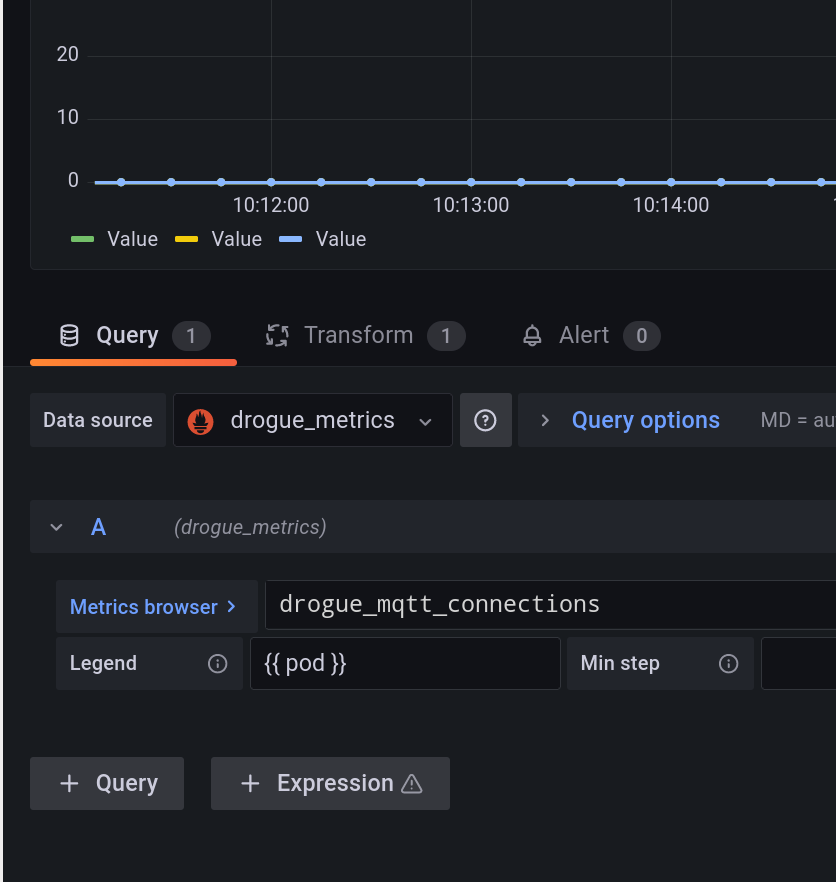Hide the green Value series in legend
Viewport: 836px width, 882px height.
(x=131, y=239)
